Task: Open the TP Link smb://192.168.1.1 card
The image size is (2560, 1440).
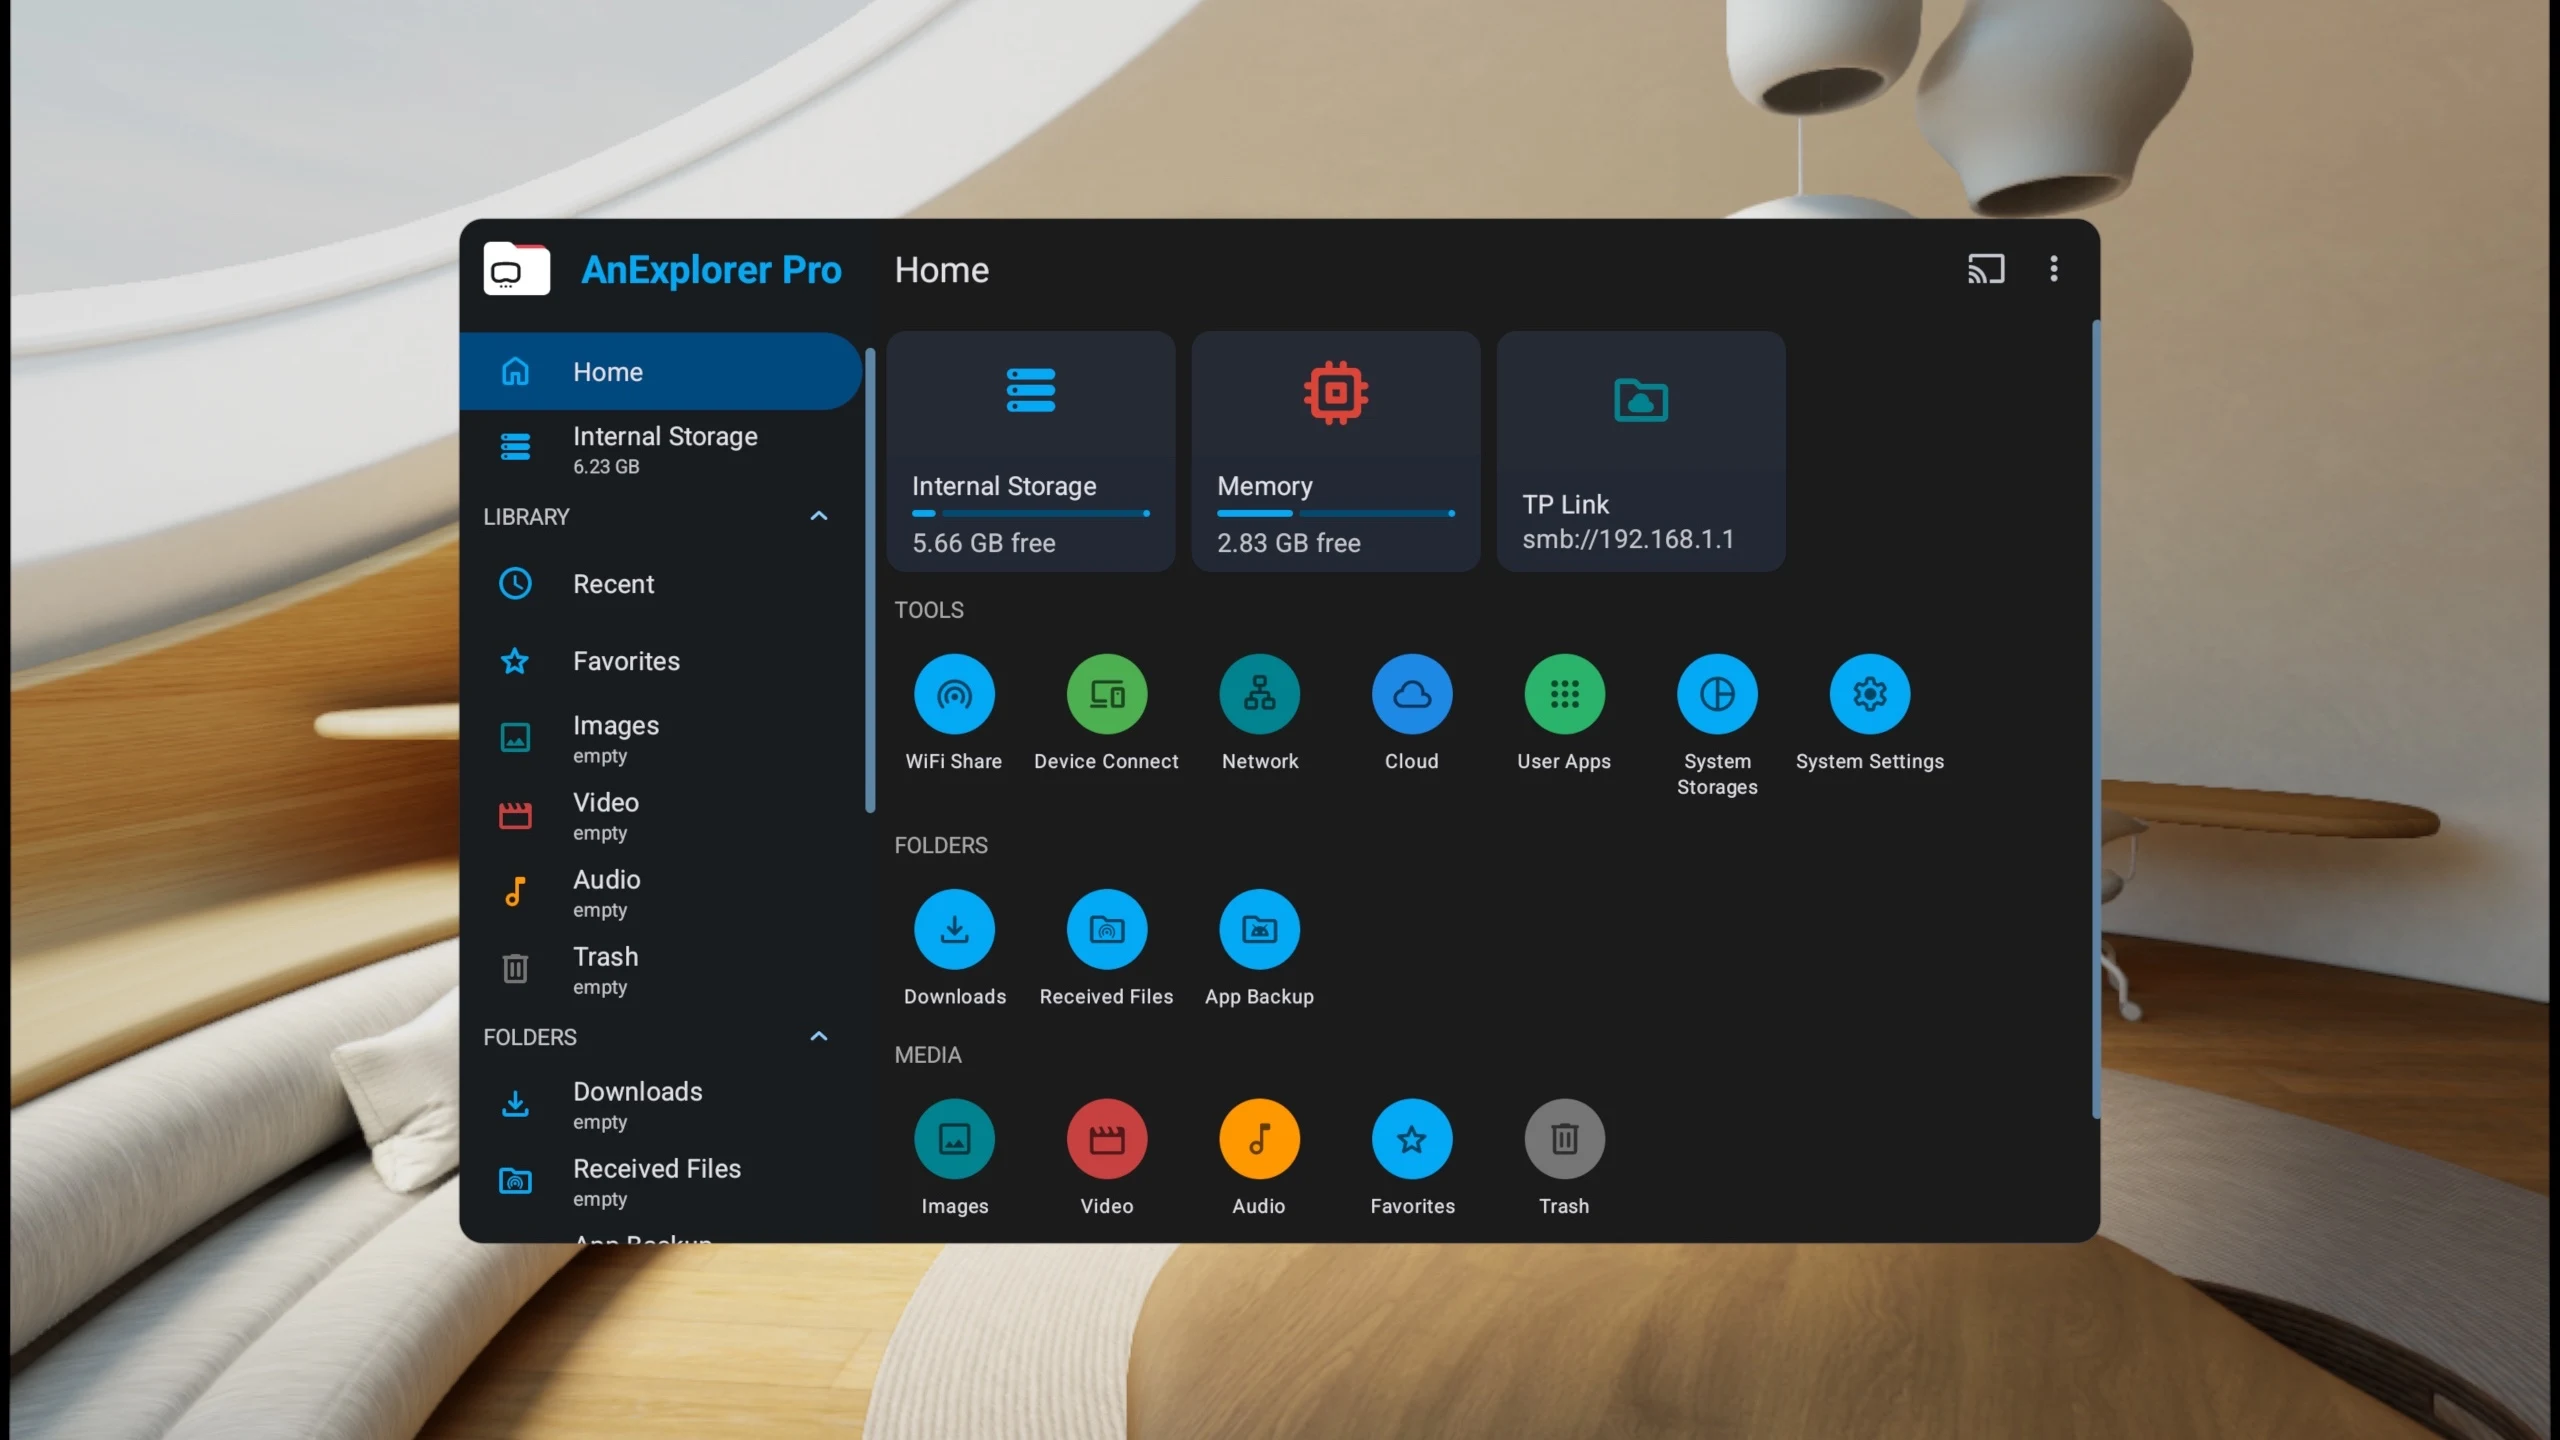Action: (1640, 451)
